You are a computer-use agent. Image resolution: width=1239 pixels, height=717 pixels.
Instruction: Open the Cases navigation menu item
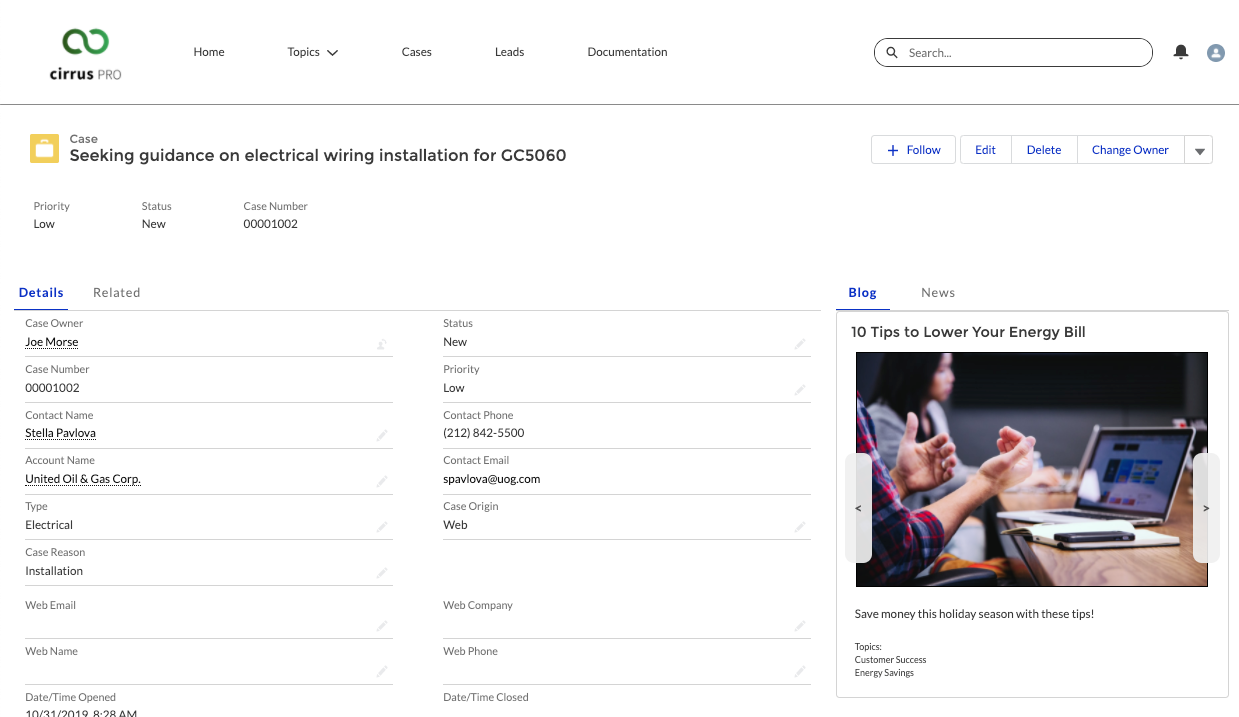click(x=416, y=52)
